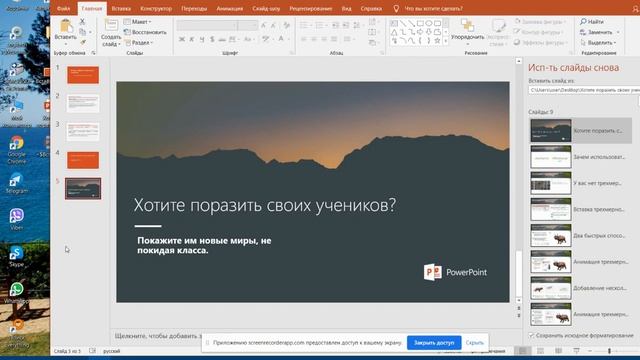
Task: Click the Закрыть доступ button
Action: click(434, 343)
